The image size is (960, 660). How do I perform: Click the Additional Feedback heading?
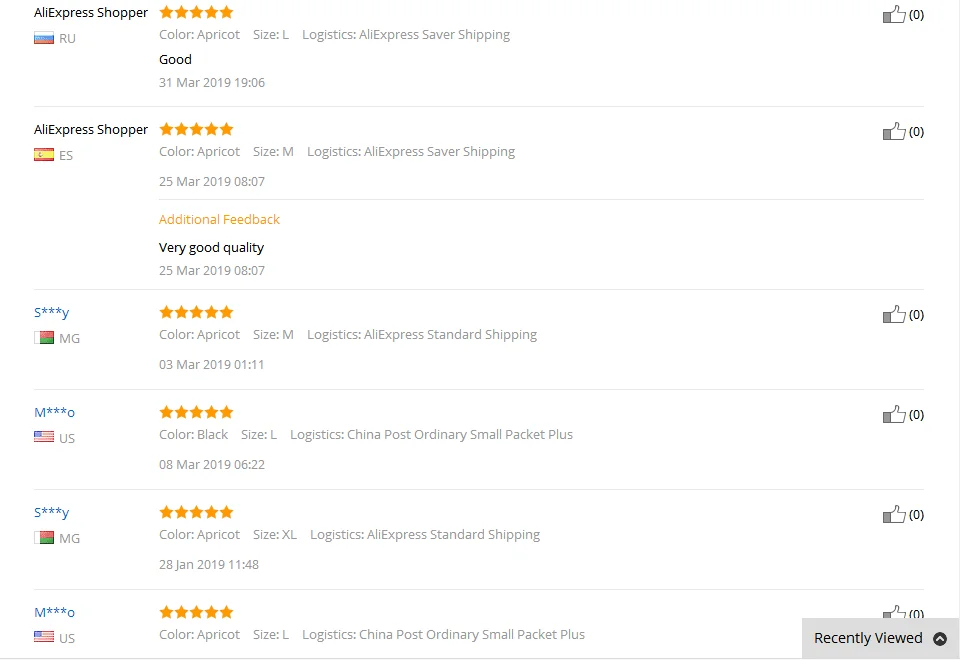tap(219, 219)
